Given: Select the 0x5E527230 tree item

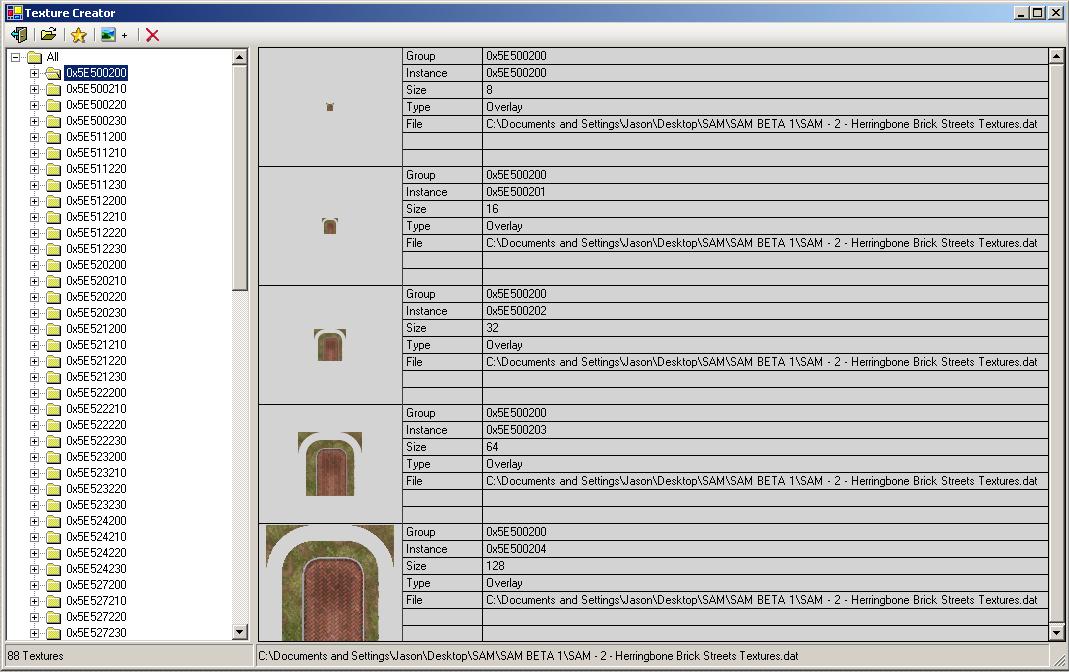Looking at the screenshot, I should click(96, 633).
